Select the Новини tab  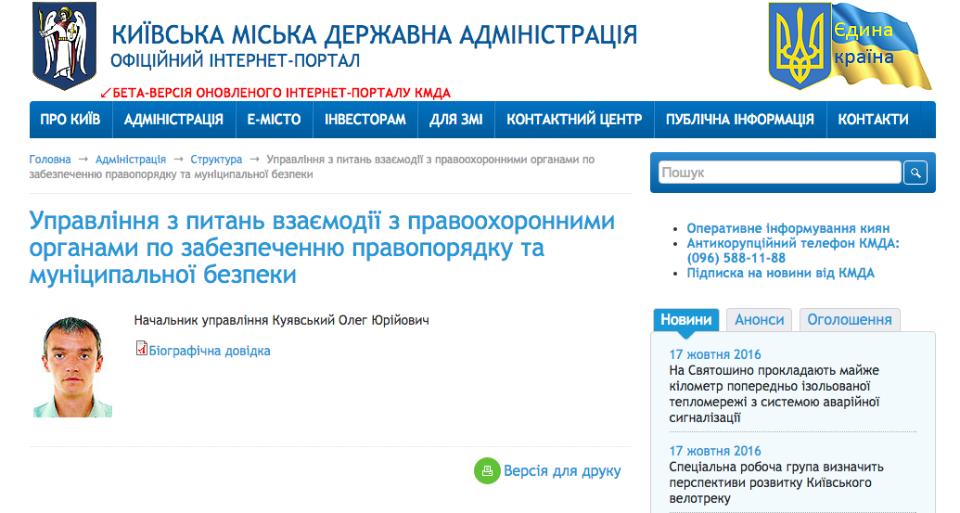click(x=686, y=320)
